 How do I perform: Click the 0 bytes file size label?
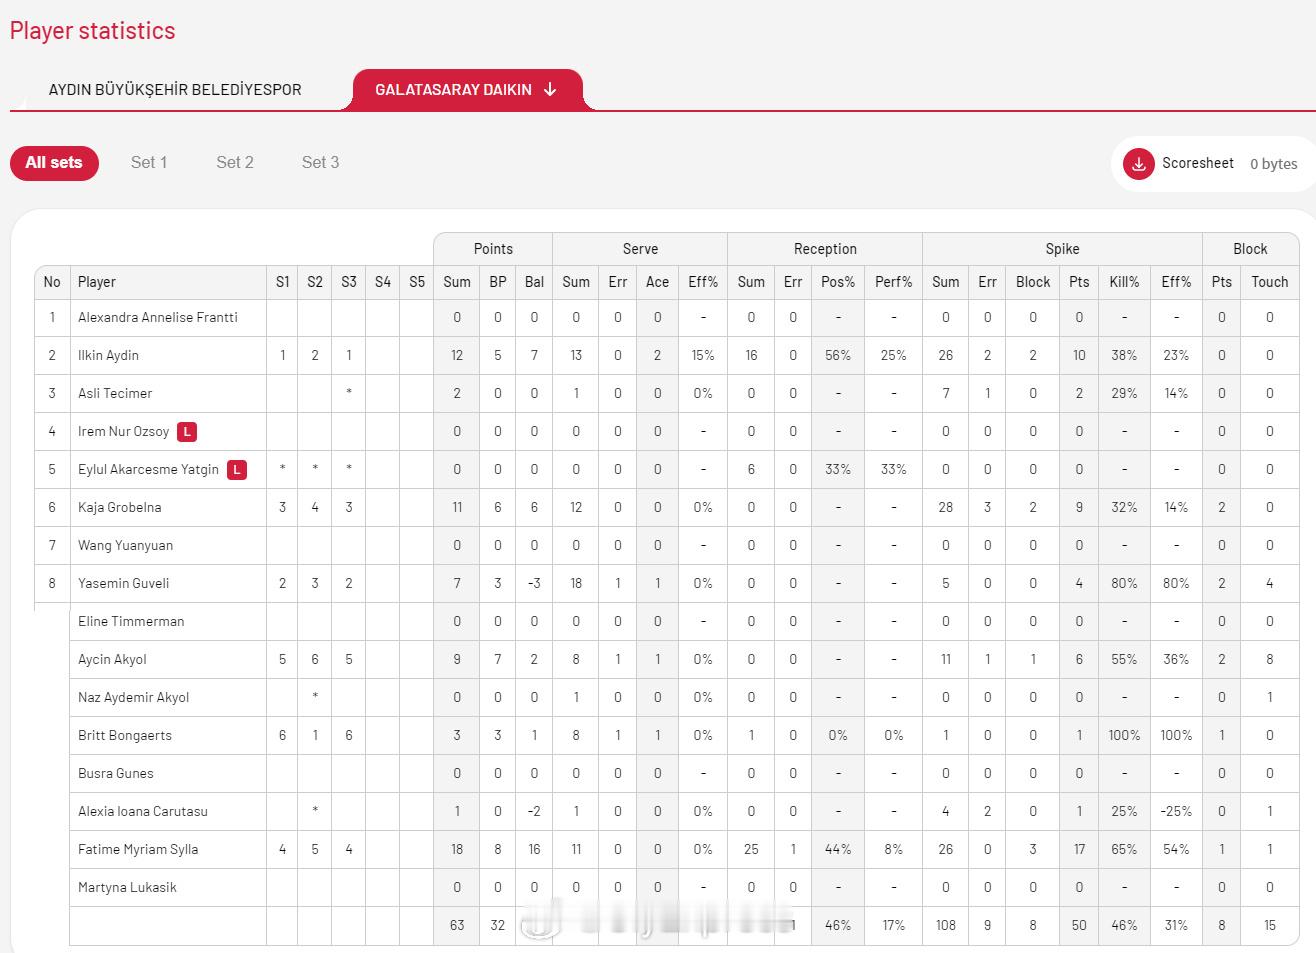click(1273, 164)
